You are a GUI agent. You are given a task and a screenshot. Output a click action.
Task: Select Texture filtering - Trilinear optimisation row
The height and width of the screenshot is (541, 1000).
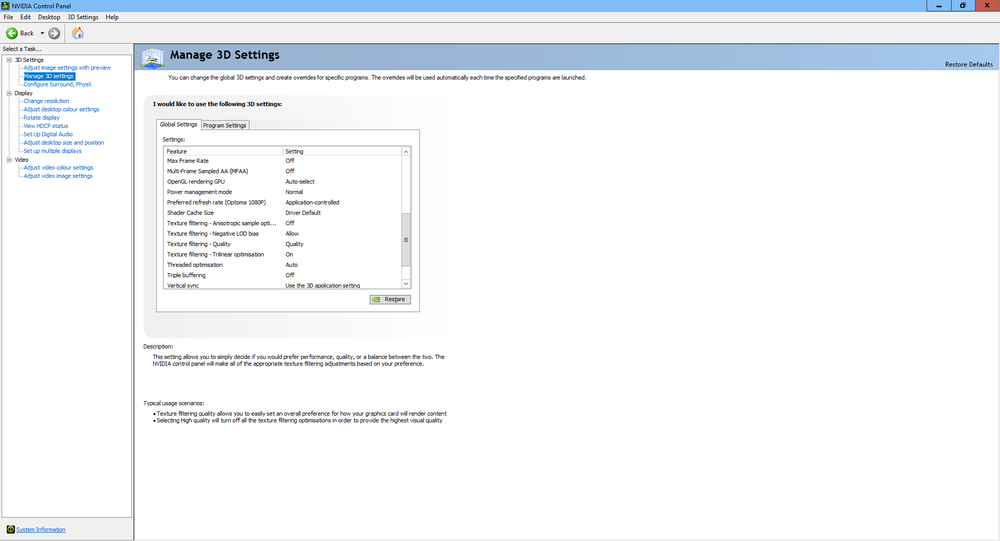283,255
